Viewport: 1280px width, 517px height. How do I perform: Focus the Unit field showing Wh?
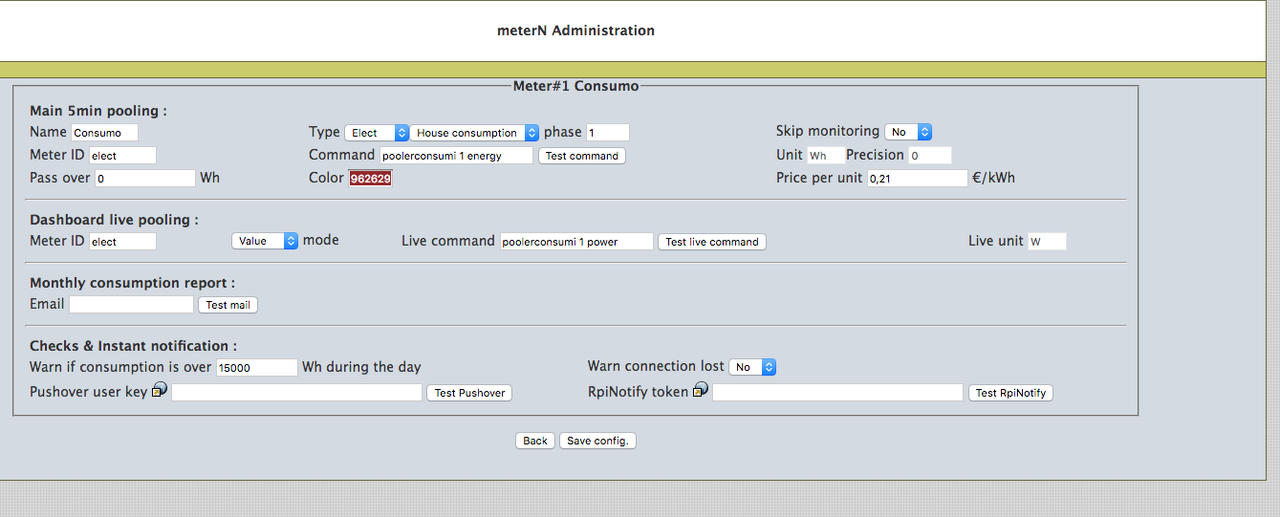pos(825,156)
